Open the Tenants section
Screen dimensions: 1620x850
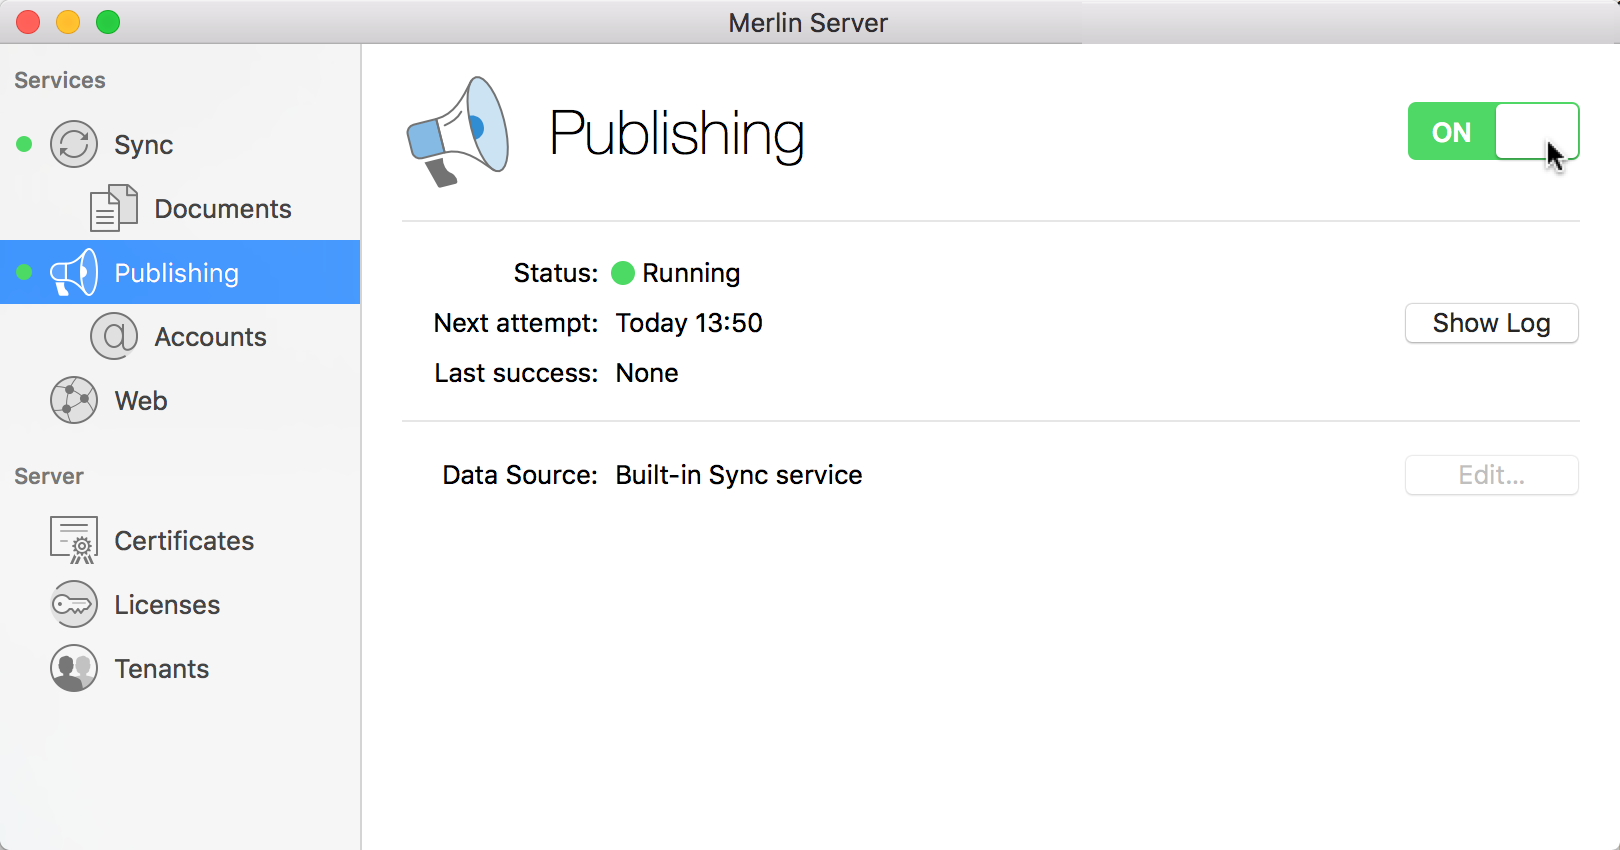(180, 668)
